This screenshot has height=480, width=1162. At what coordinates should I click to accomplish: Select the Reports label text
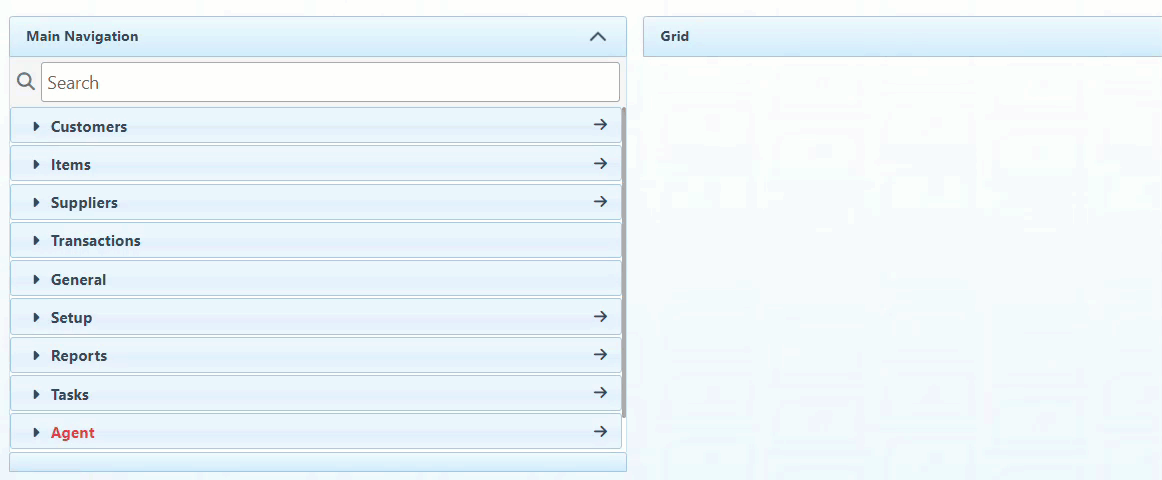click(x=79, y=356)
